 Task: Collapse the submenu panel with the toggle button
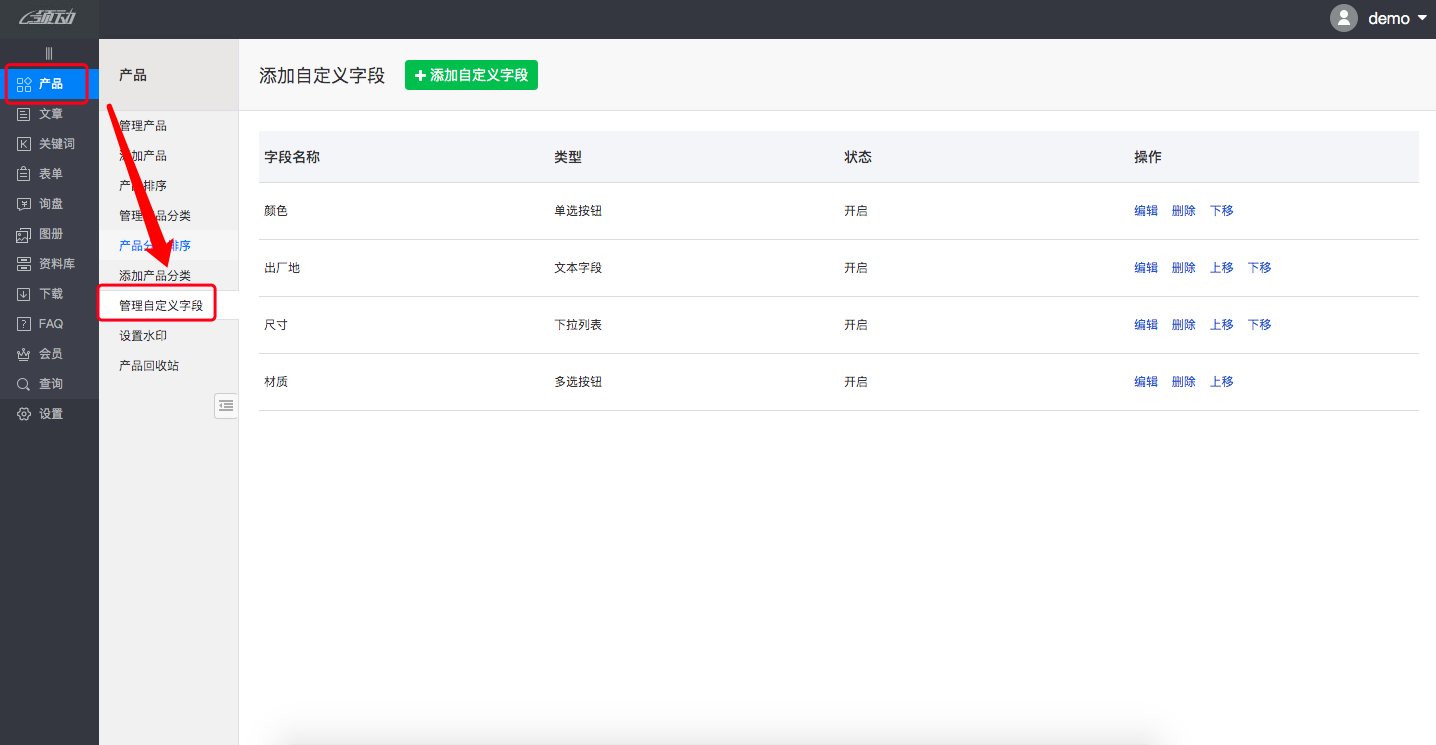click(x=226, y=405)
